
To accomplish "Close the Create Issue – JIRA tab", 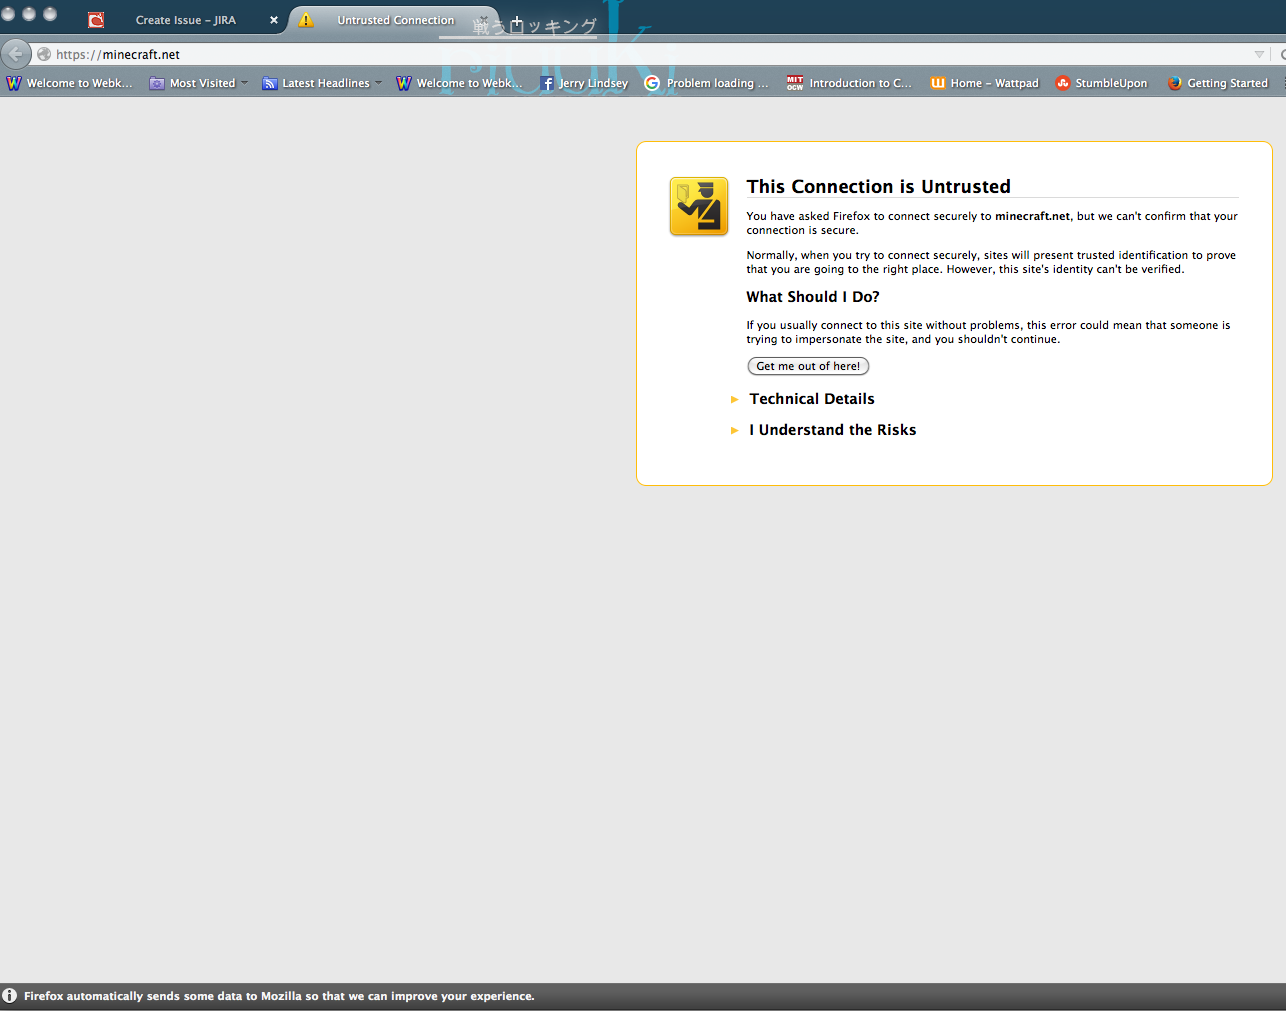I will pos(274,20).
